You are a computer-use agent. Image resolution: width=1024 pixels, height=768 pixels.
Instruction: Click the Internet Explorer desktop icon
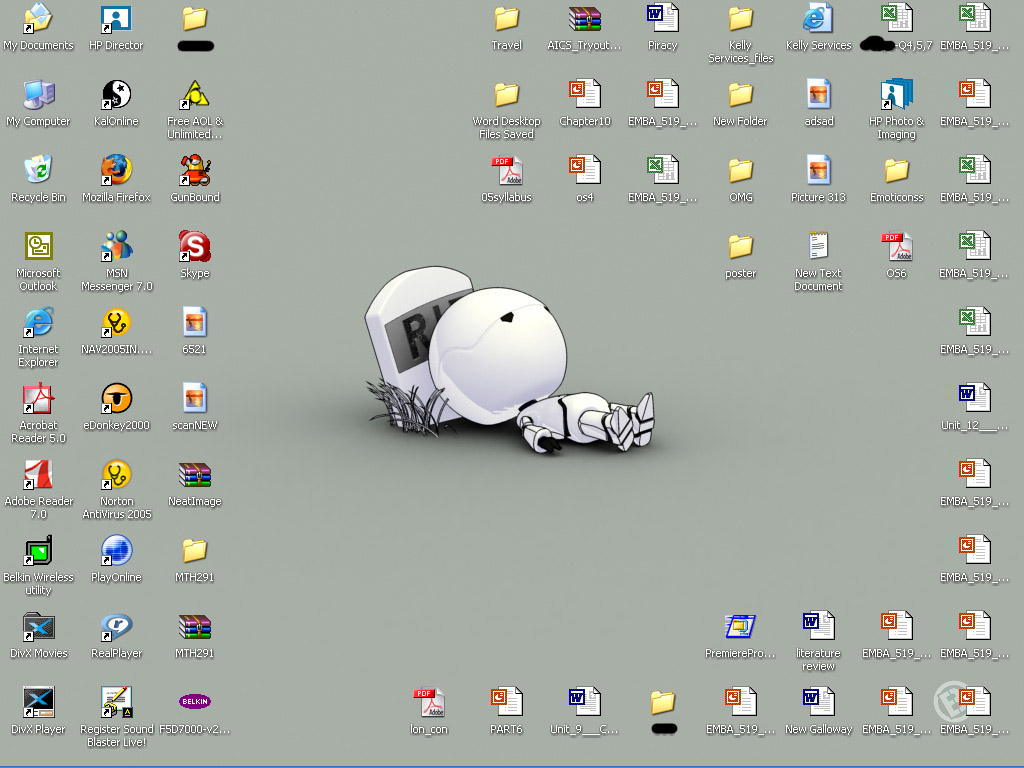pyautogui.click(x=38, y=323)
